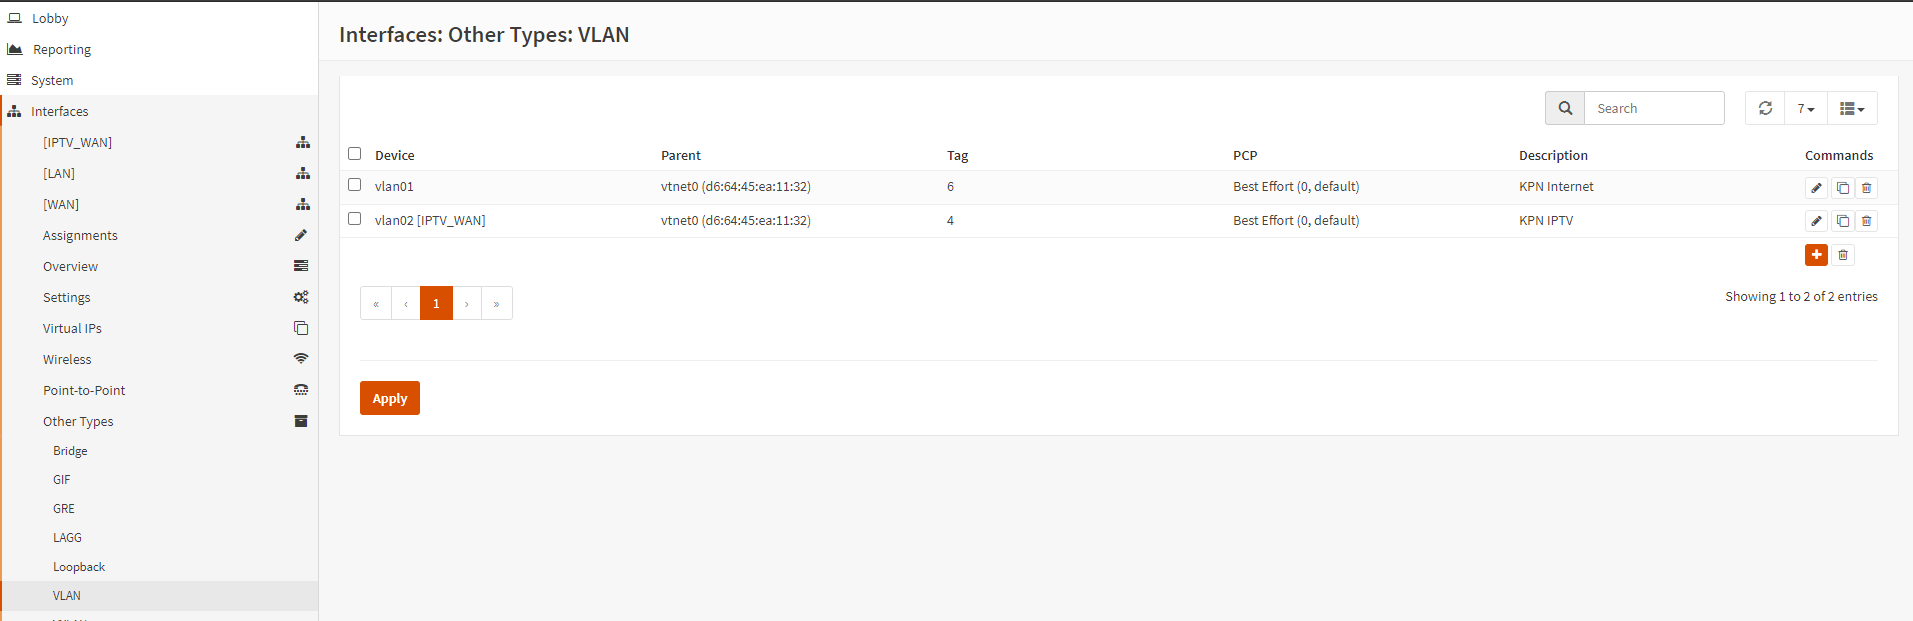Image resolution: width=1913 pixels, height=621 pixels.
Task: Check the vlan01 row checkbox
Action: pyautogui.click(x=354, y=185)
